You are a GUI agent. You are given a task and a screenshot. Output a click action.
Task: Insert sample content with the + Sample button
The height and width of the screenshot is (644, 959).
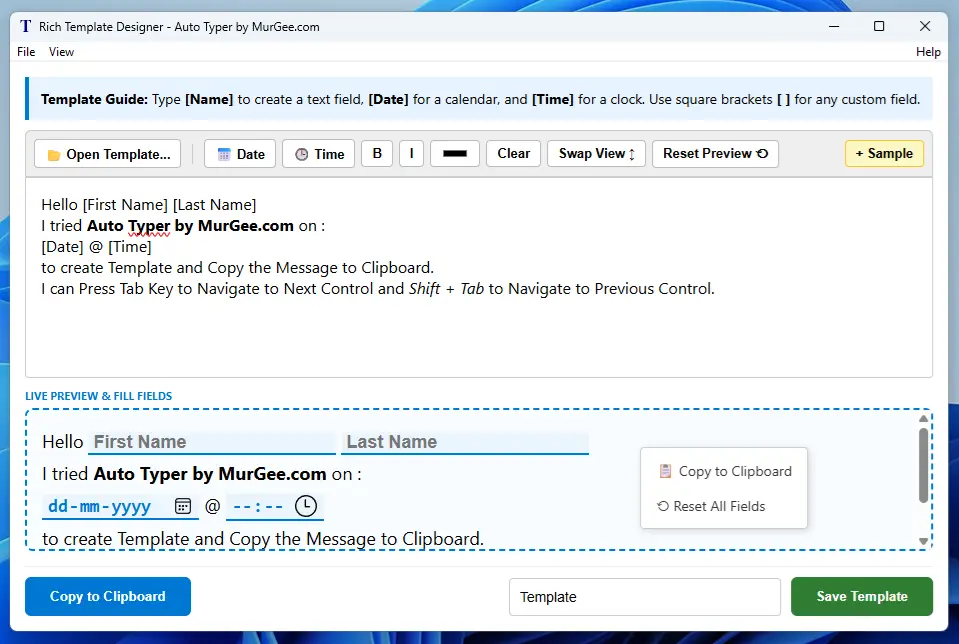coord(883,153)
